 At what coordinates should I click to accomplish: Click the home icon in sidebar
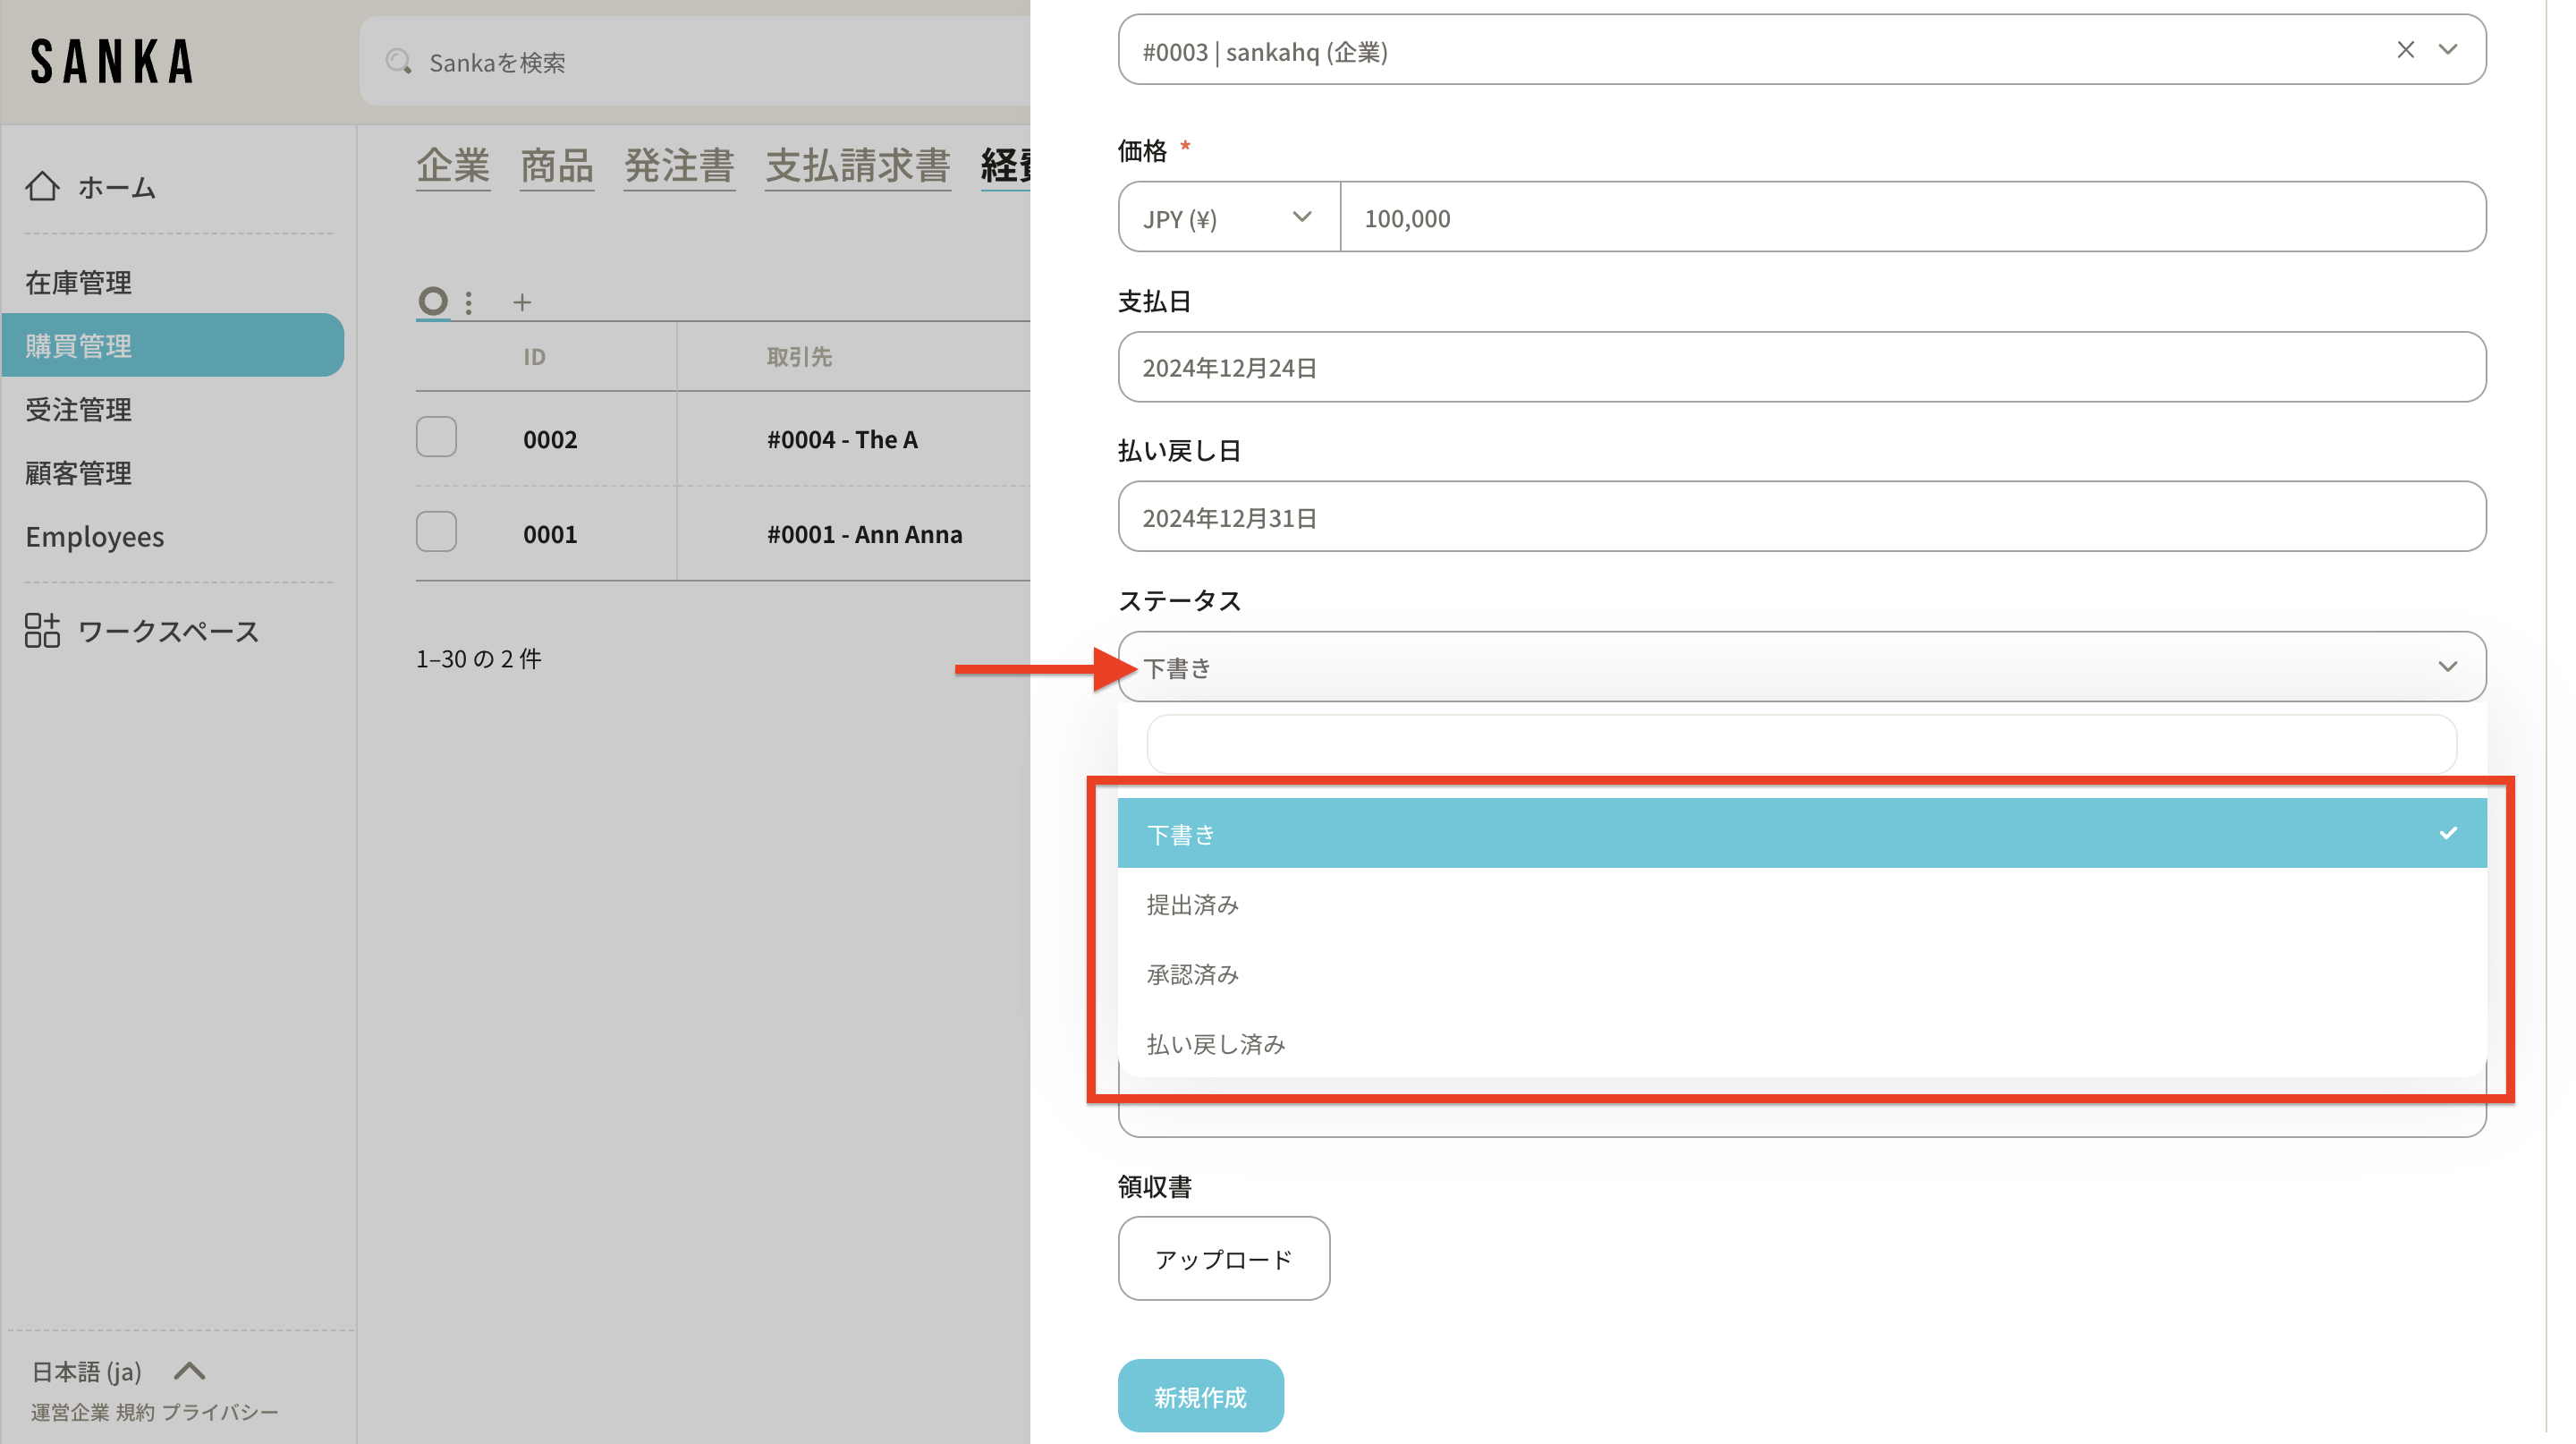(x=42, y=186)
